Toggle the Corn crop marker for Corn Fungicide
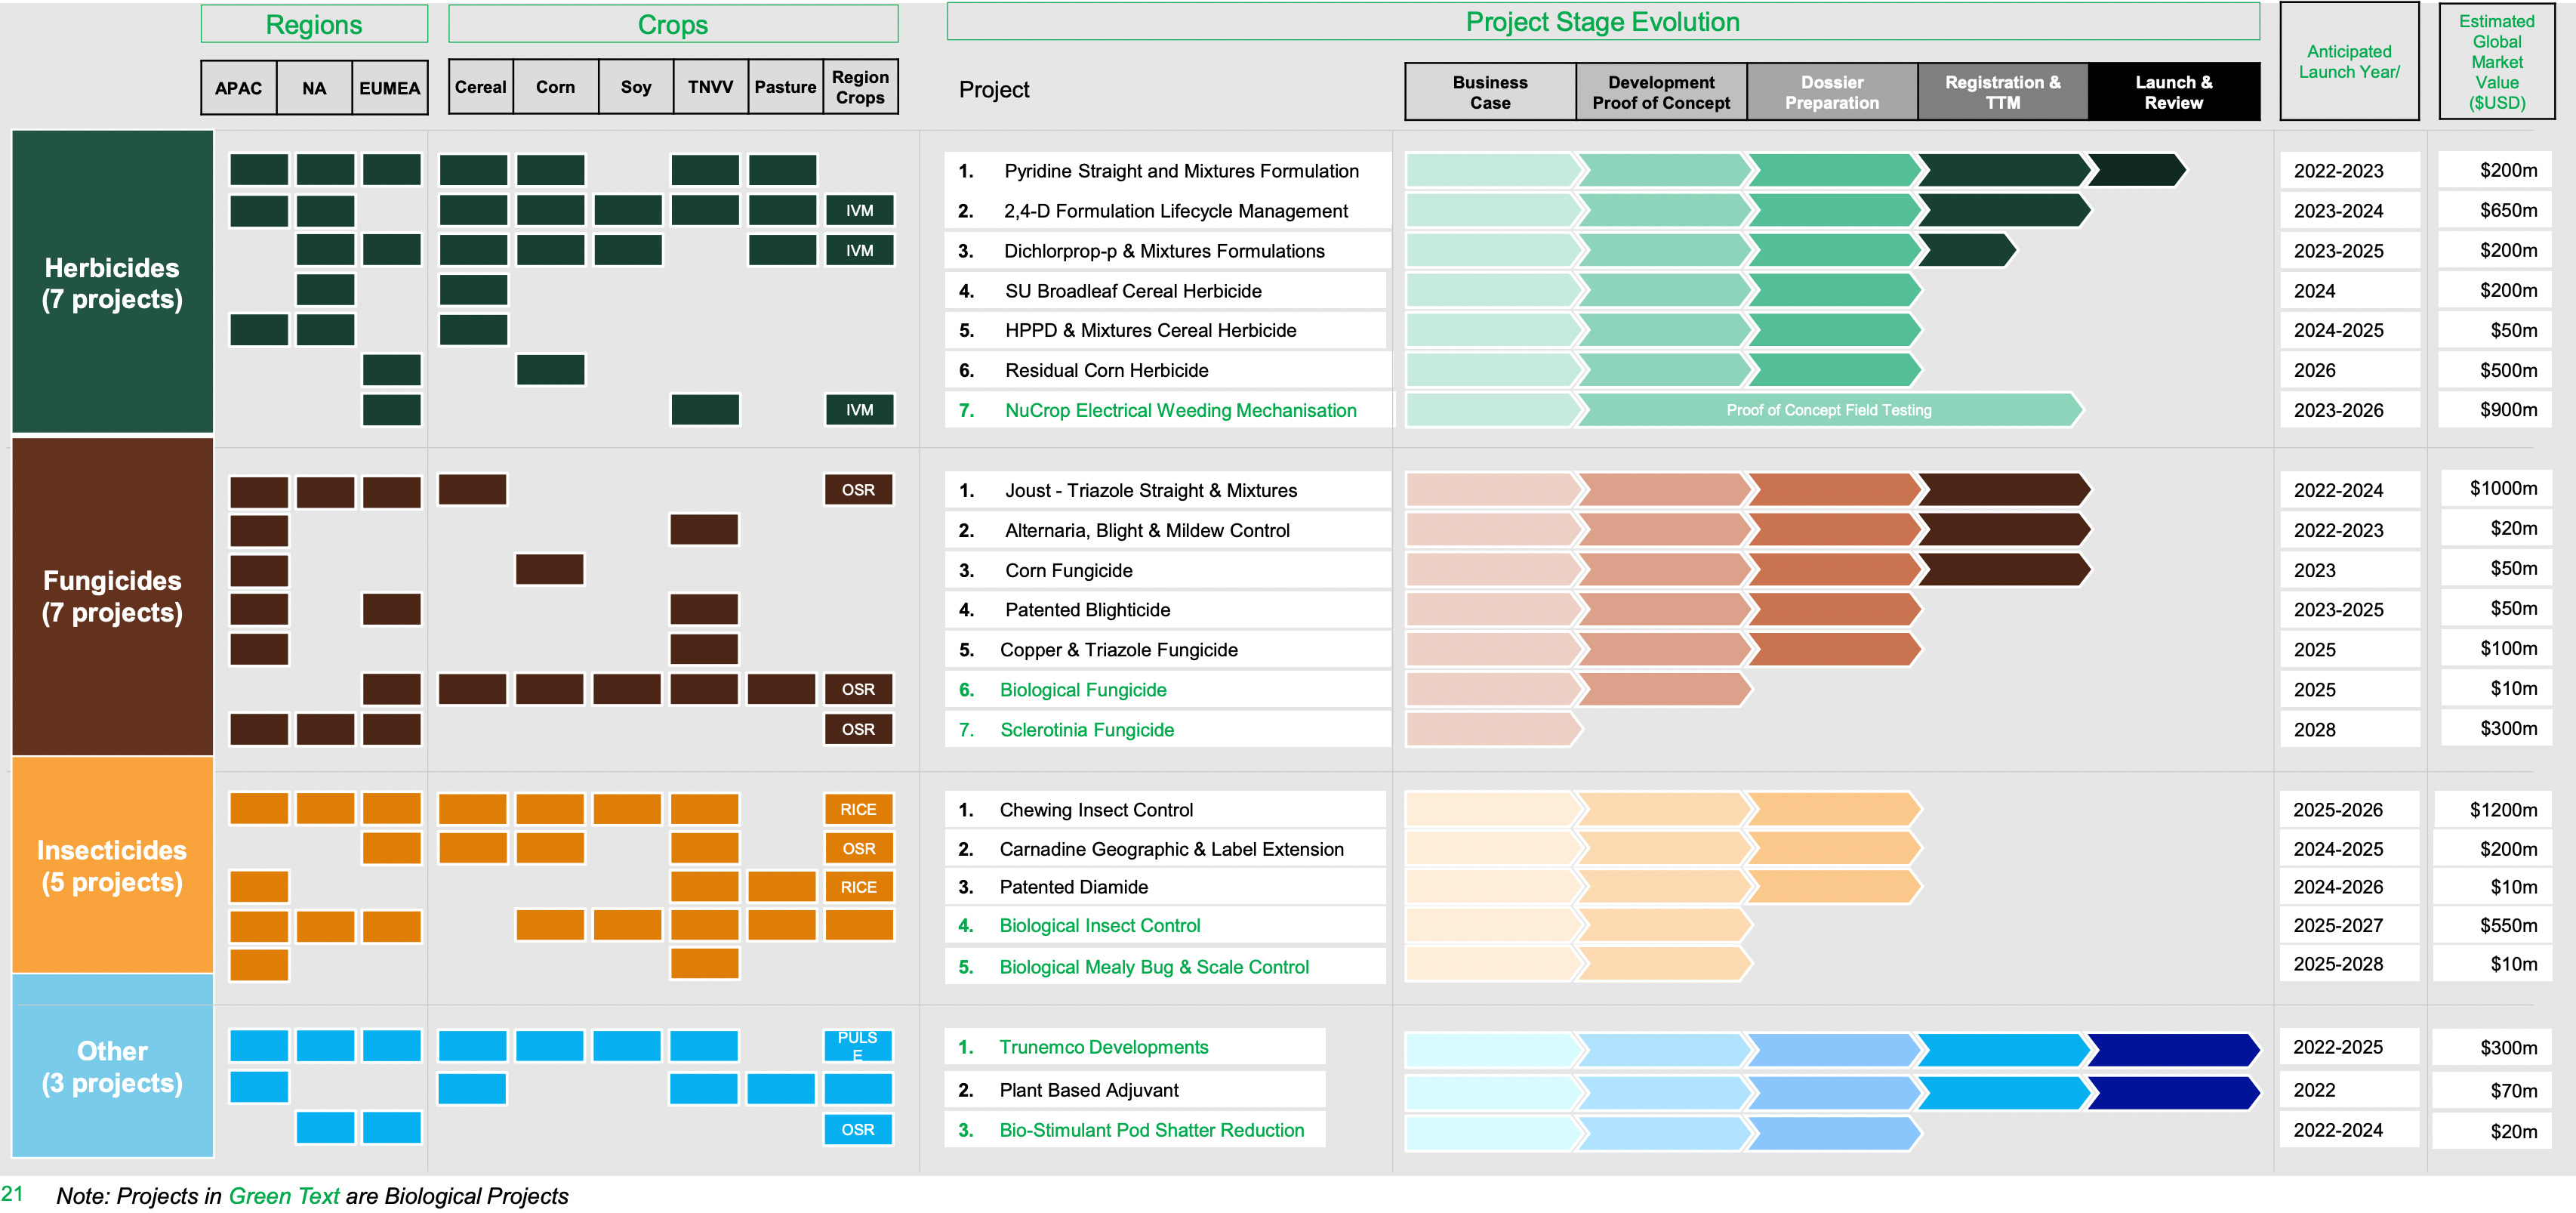Image resolution: width=2576 pixels, height=1213 pixels. click(x=549, y=569)
